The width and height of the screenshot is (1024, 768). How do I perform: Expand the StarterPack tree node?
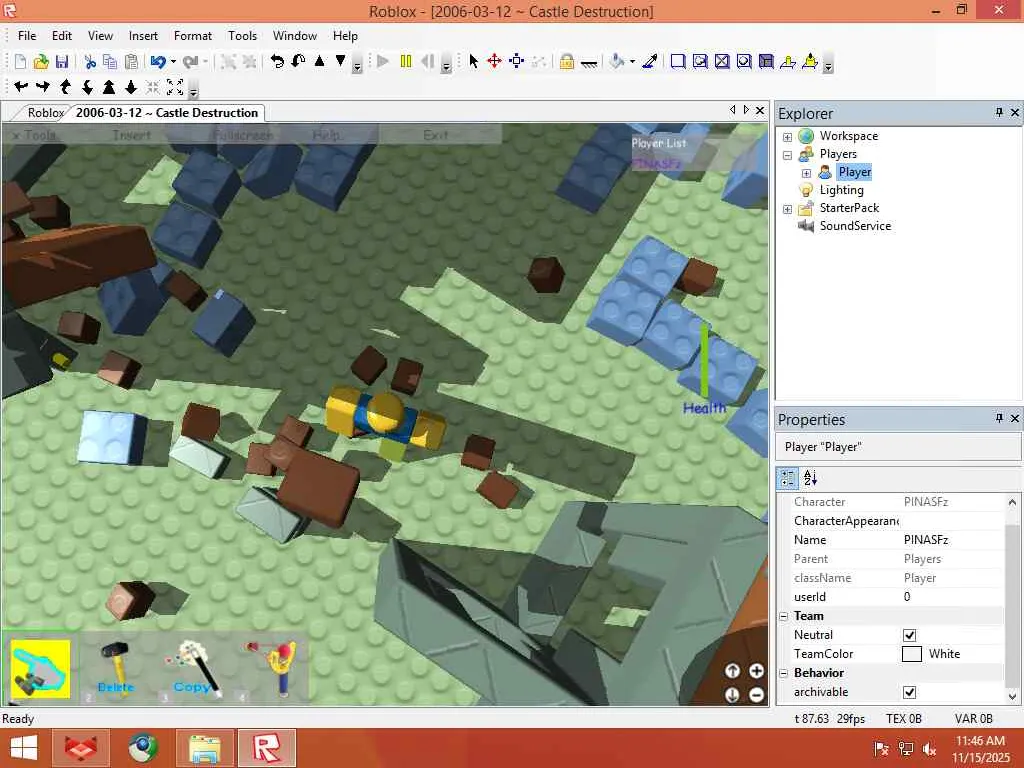pyautogui.click(x=787, y=209)
